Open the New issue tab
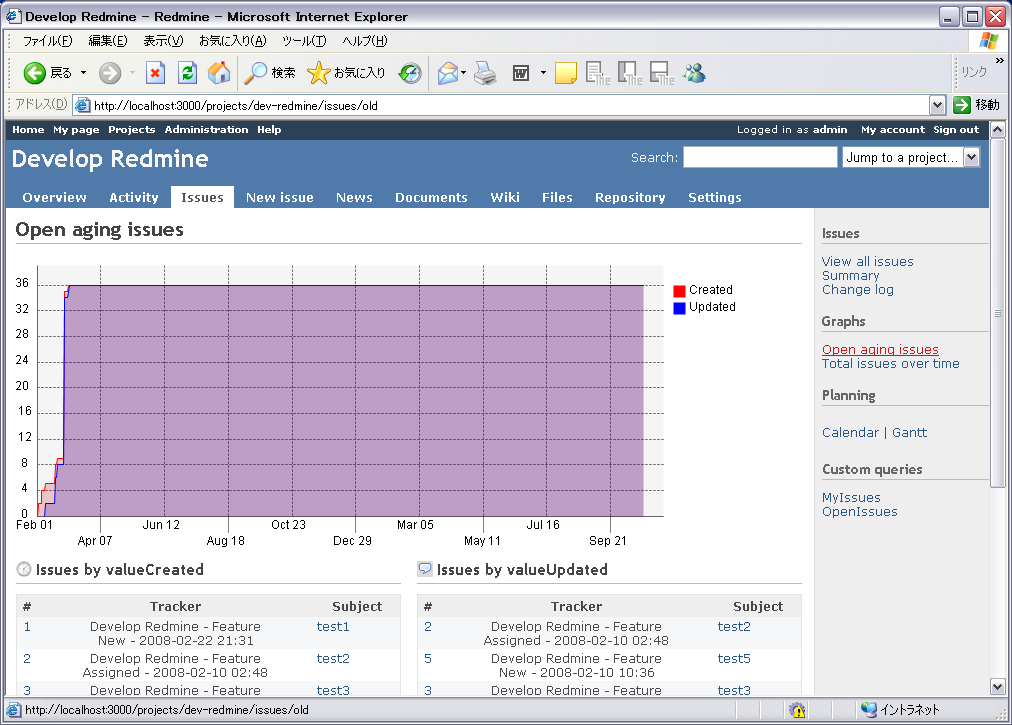The image size is (1012, 725). (279, 198)
